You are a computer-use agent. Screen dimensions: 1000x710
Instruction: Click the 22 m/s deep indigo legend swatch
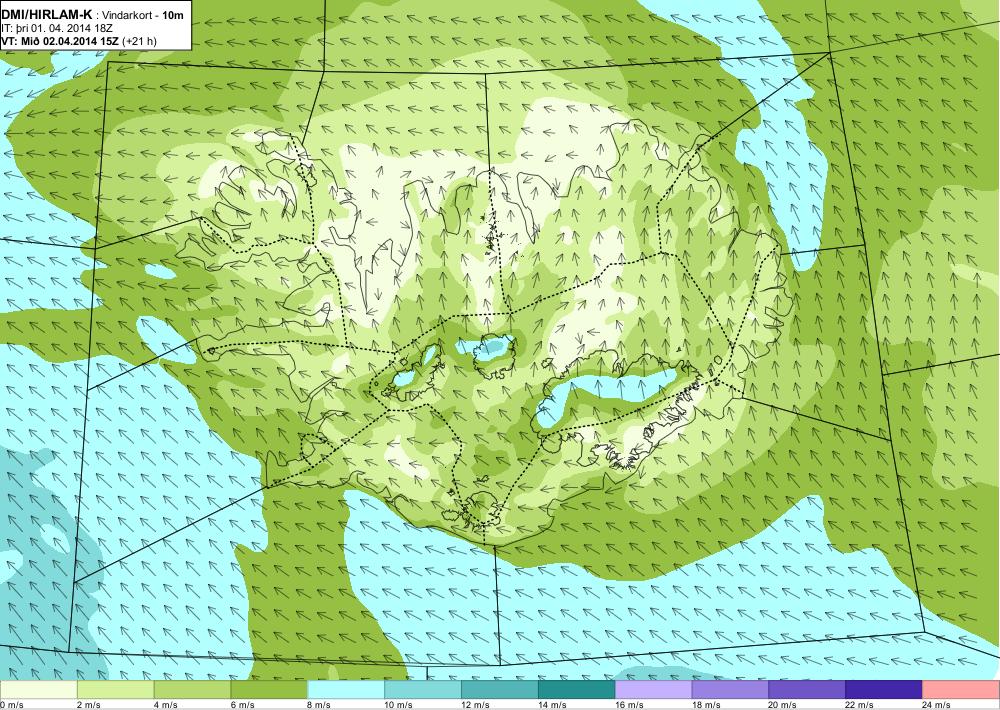884,690
